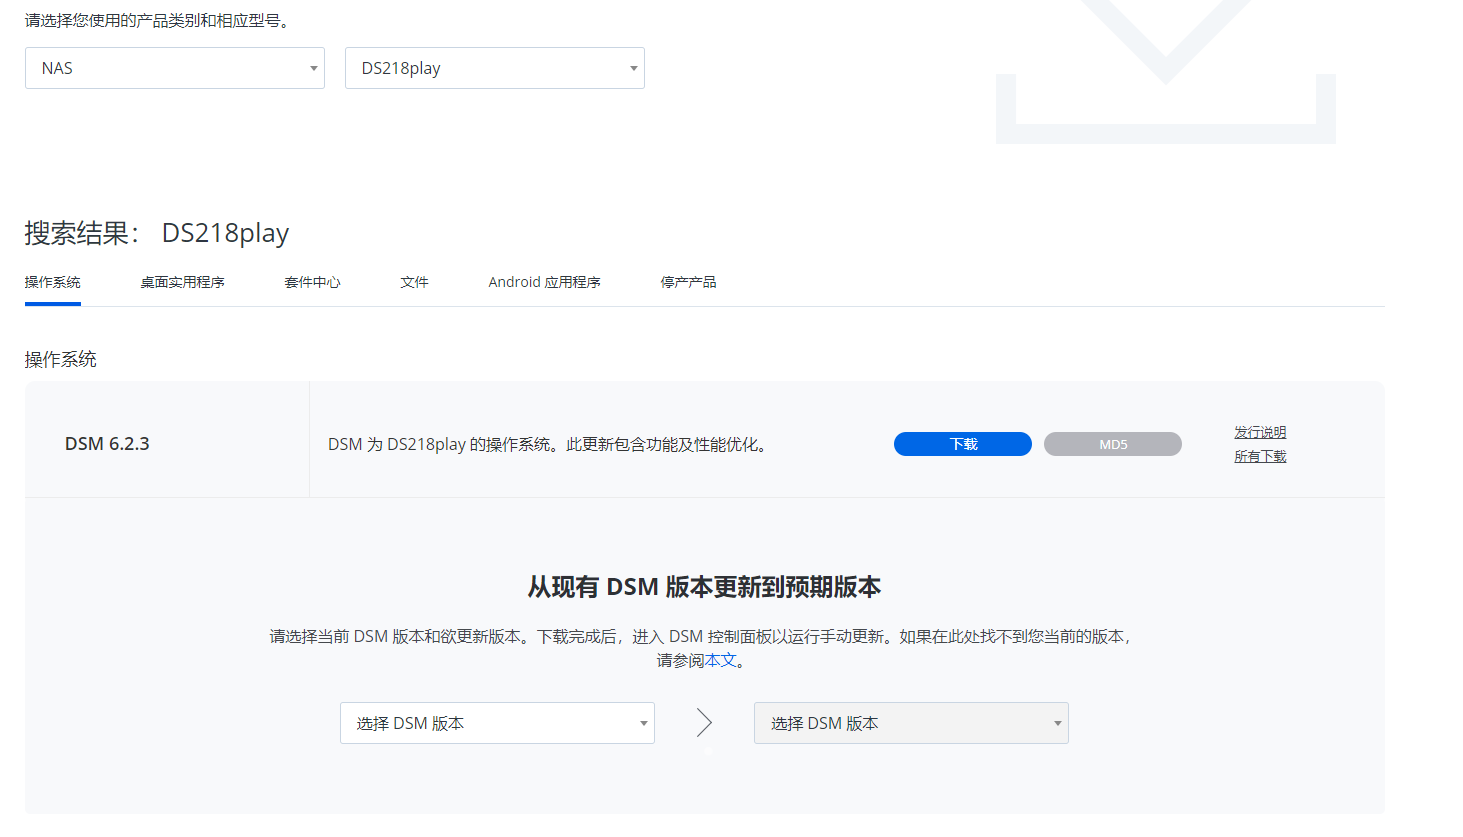Open the 发行说明 release notes link
Image resolution: width=1463 pixels, height=837 pixels.
pos(1260,432)
